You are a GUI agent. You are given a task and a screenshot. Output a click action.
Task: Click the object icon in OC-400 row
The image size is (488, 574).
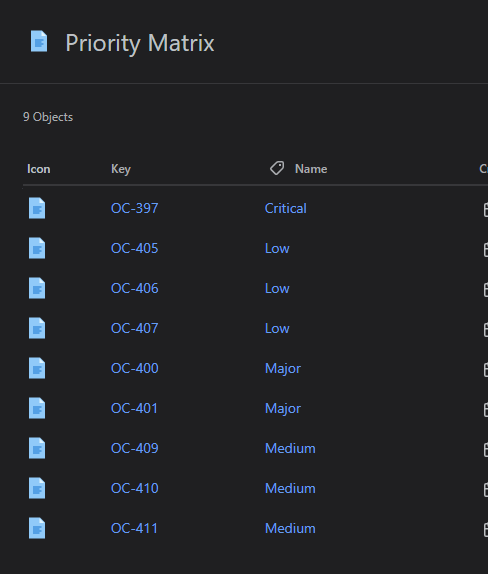point(37,368)
